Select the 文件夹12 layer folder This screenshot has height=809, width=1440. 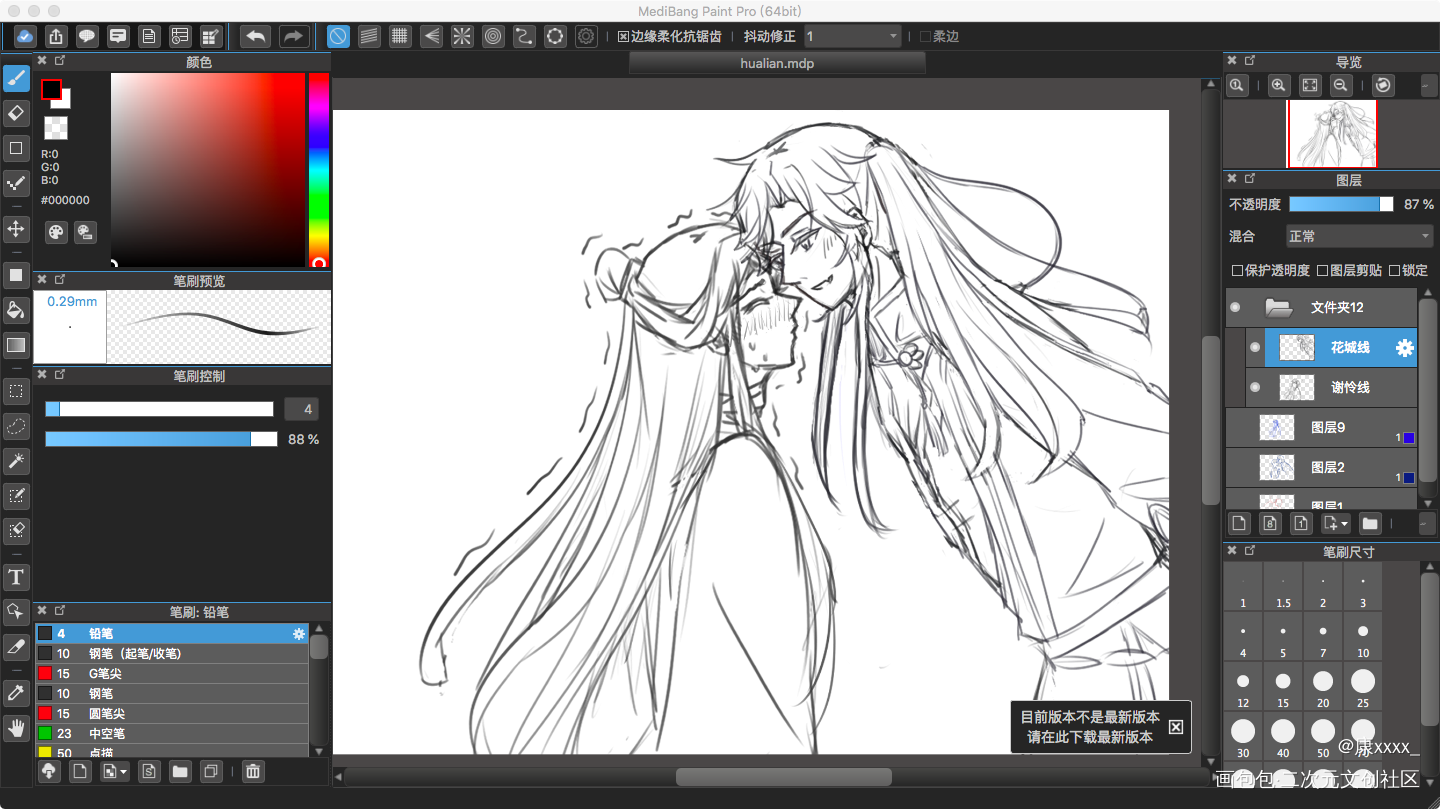pos(1336,307)
